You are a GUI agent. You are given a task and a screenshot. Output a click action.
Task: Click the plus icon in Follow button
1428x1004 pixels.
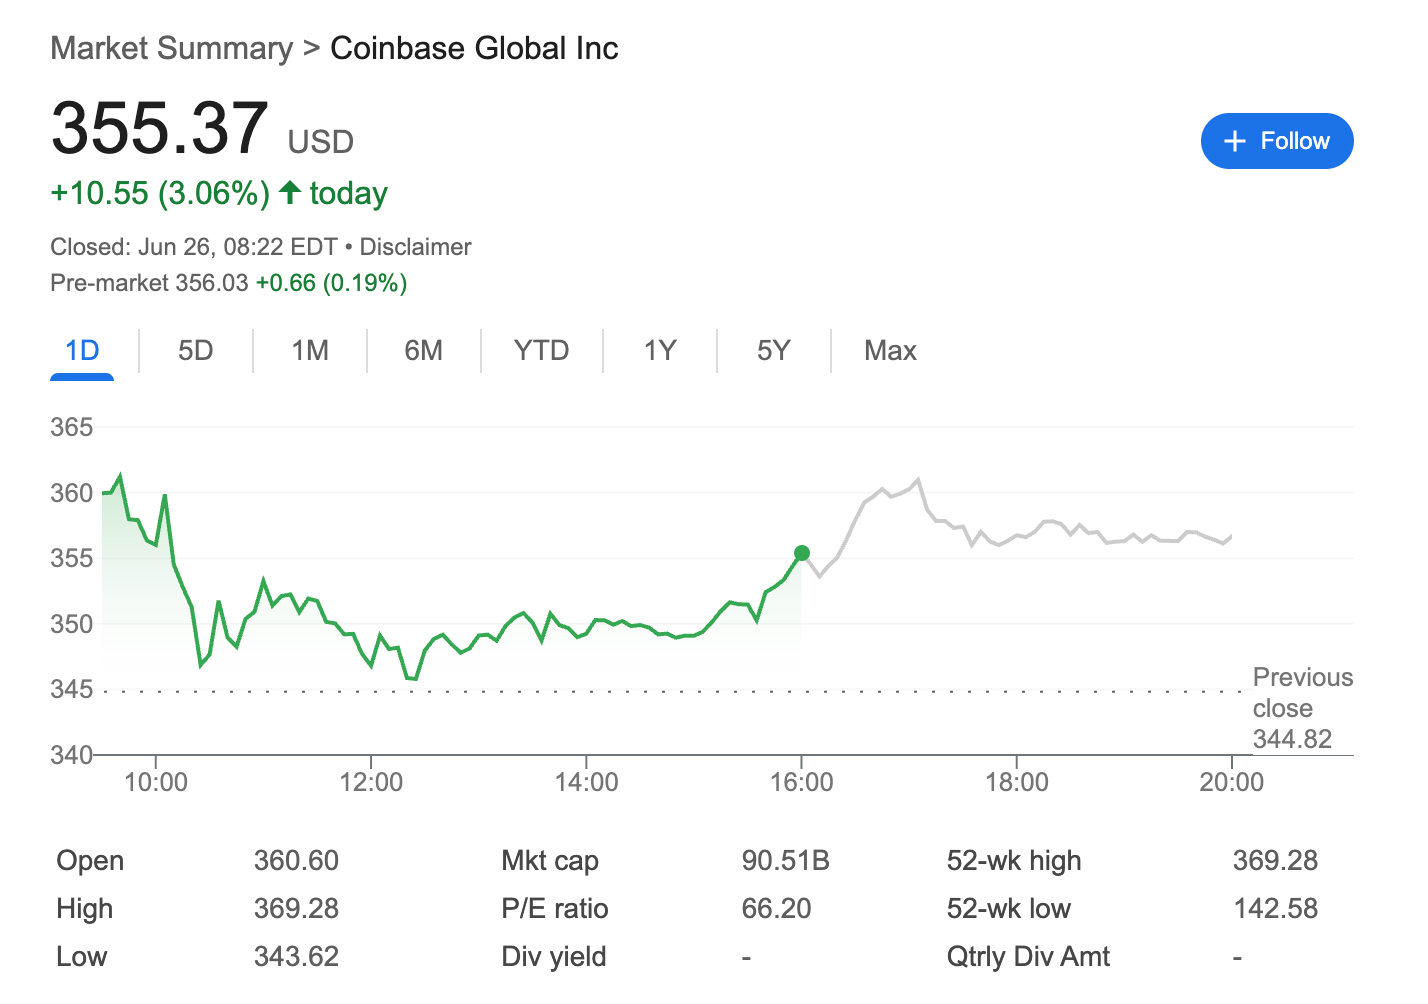(1235, 141)
